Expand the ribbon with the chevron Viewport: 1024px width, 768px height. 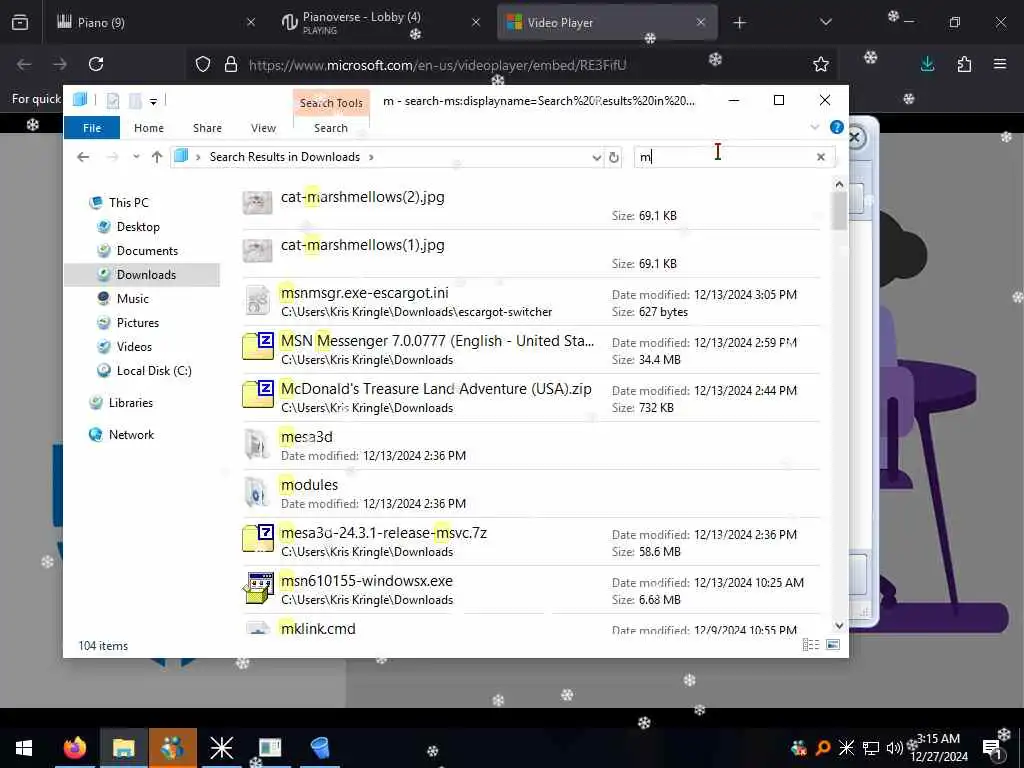click(815, 127)
